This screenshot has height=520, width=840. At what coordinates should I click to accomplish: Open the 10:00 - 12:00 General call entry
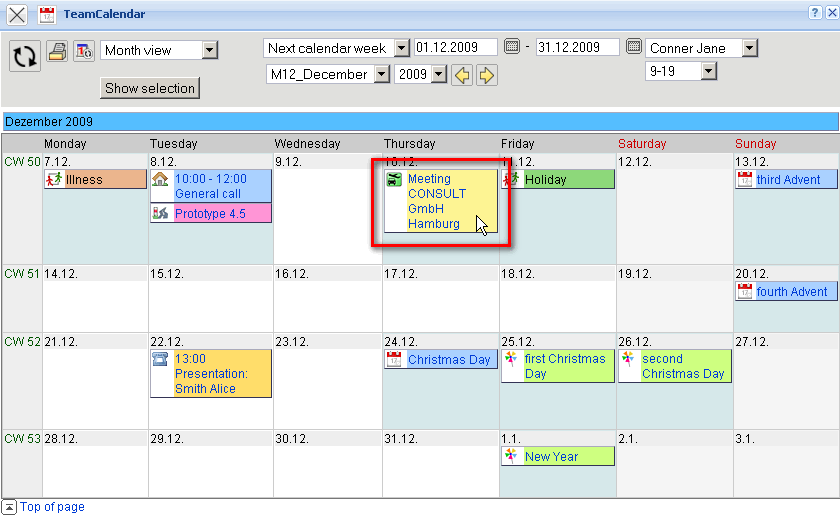click(x=211, y=186)
